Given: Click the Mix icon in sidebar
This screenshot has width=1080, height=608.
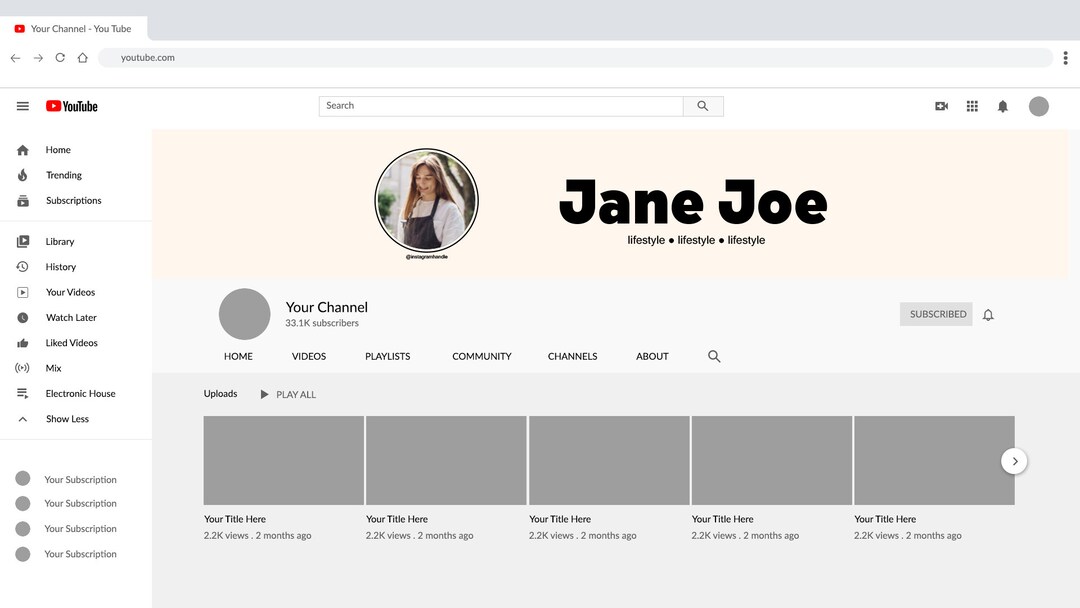Looking at the screenshot, I should [x=22, y=368].
